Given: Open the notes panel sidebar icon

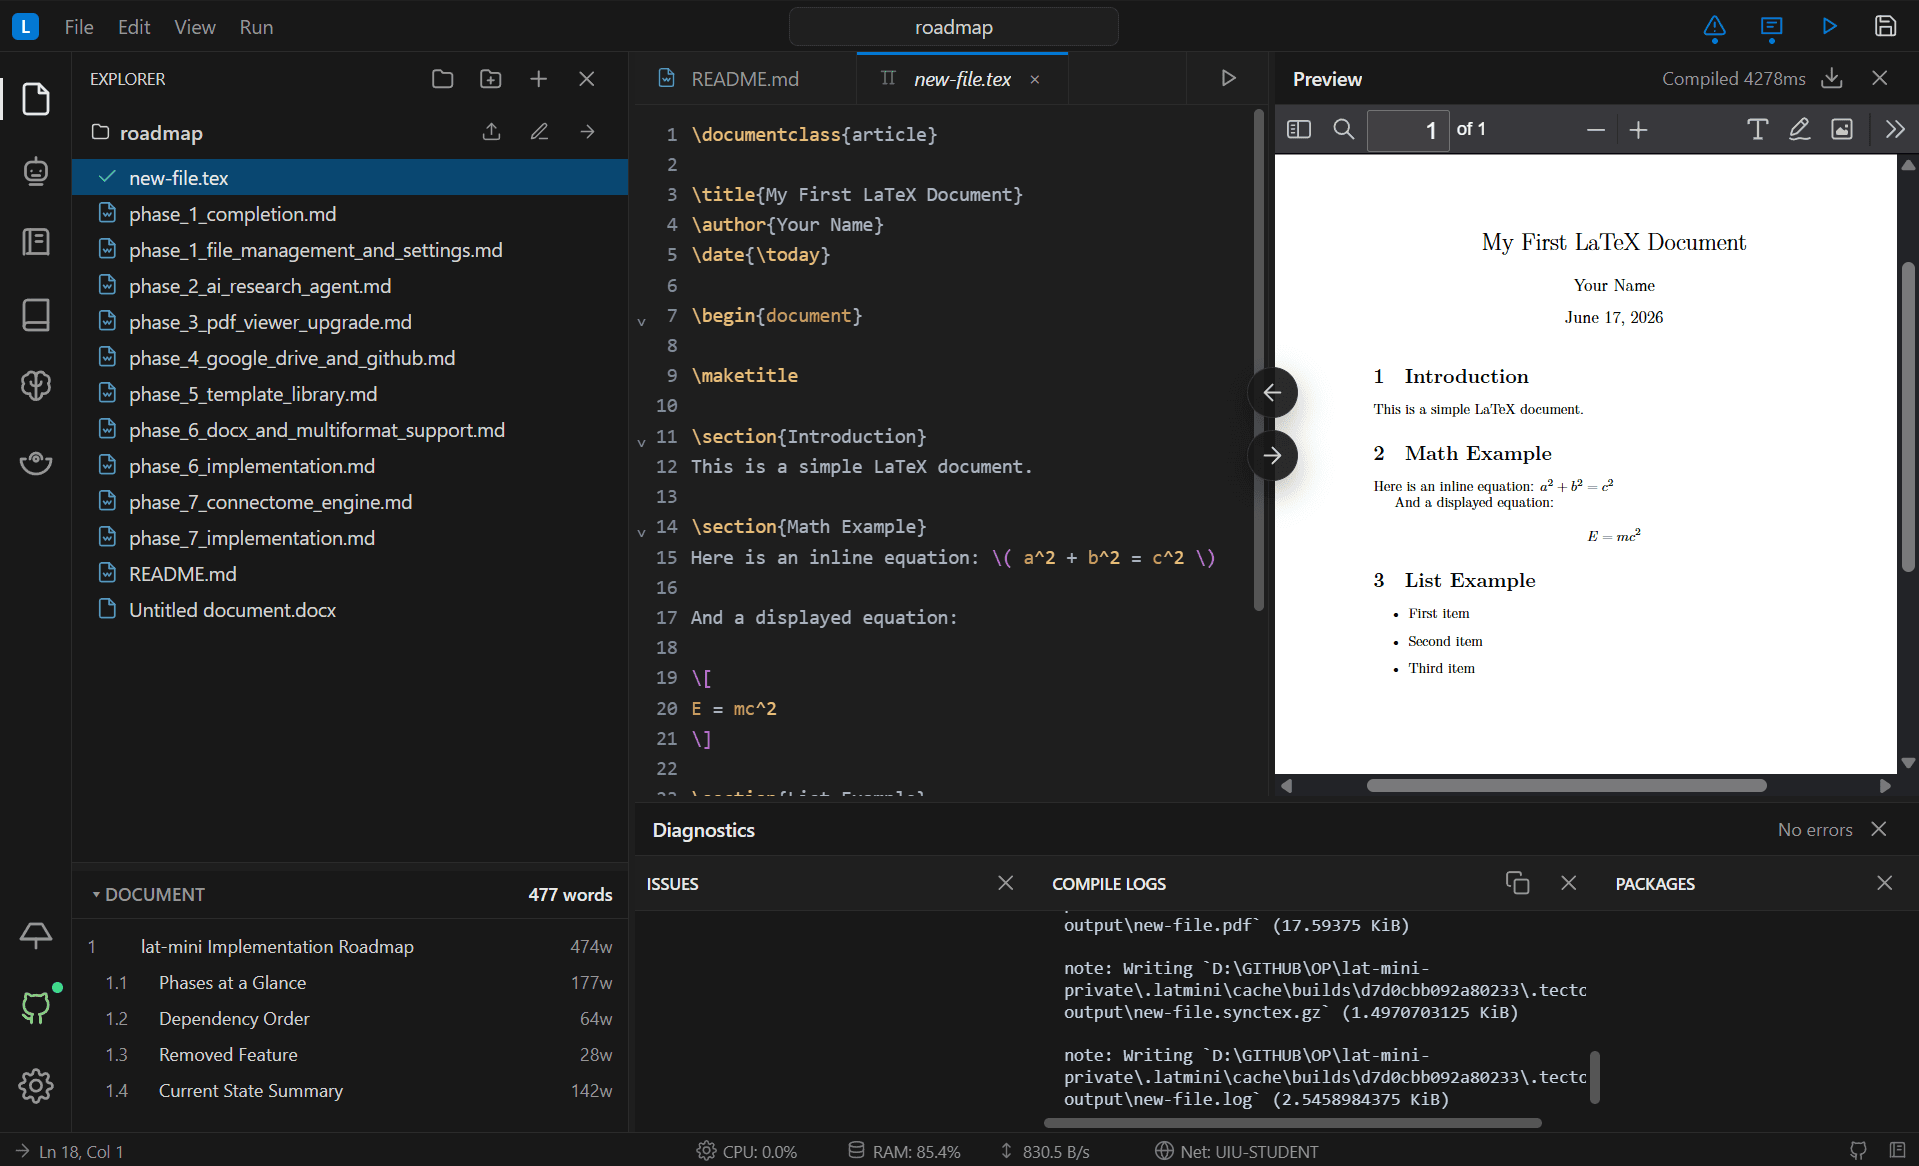Looking at the screenshot, I should (36, 242).
